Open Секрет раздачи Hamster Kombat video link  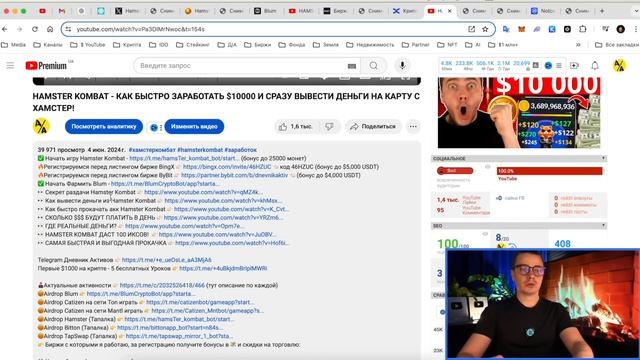(x=202, y=192)
